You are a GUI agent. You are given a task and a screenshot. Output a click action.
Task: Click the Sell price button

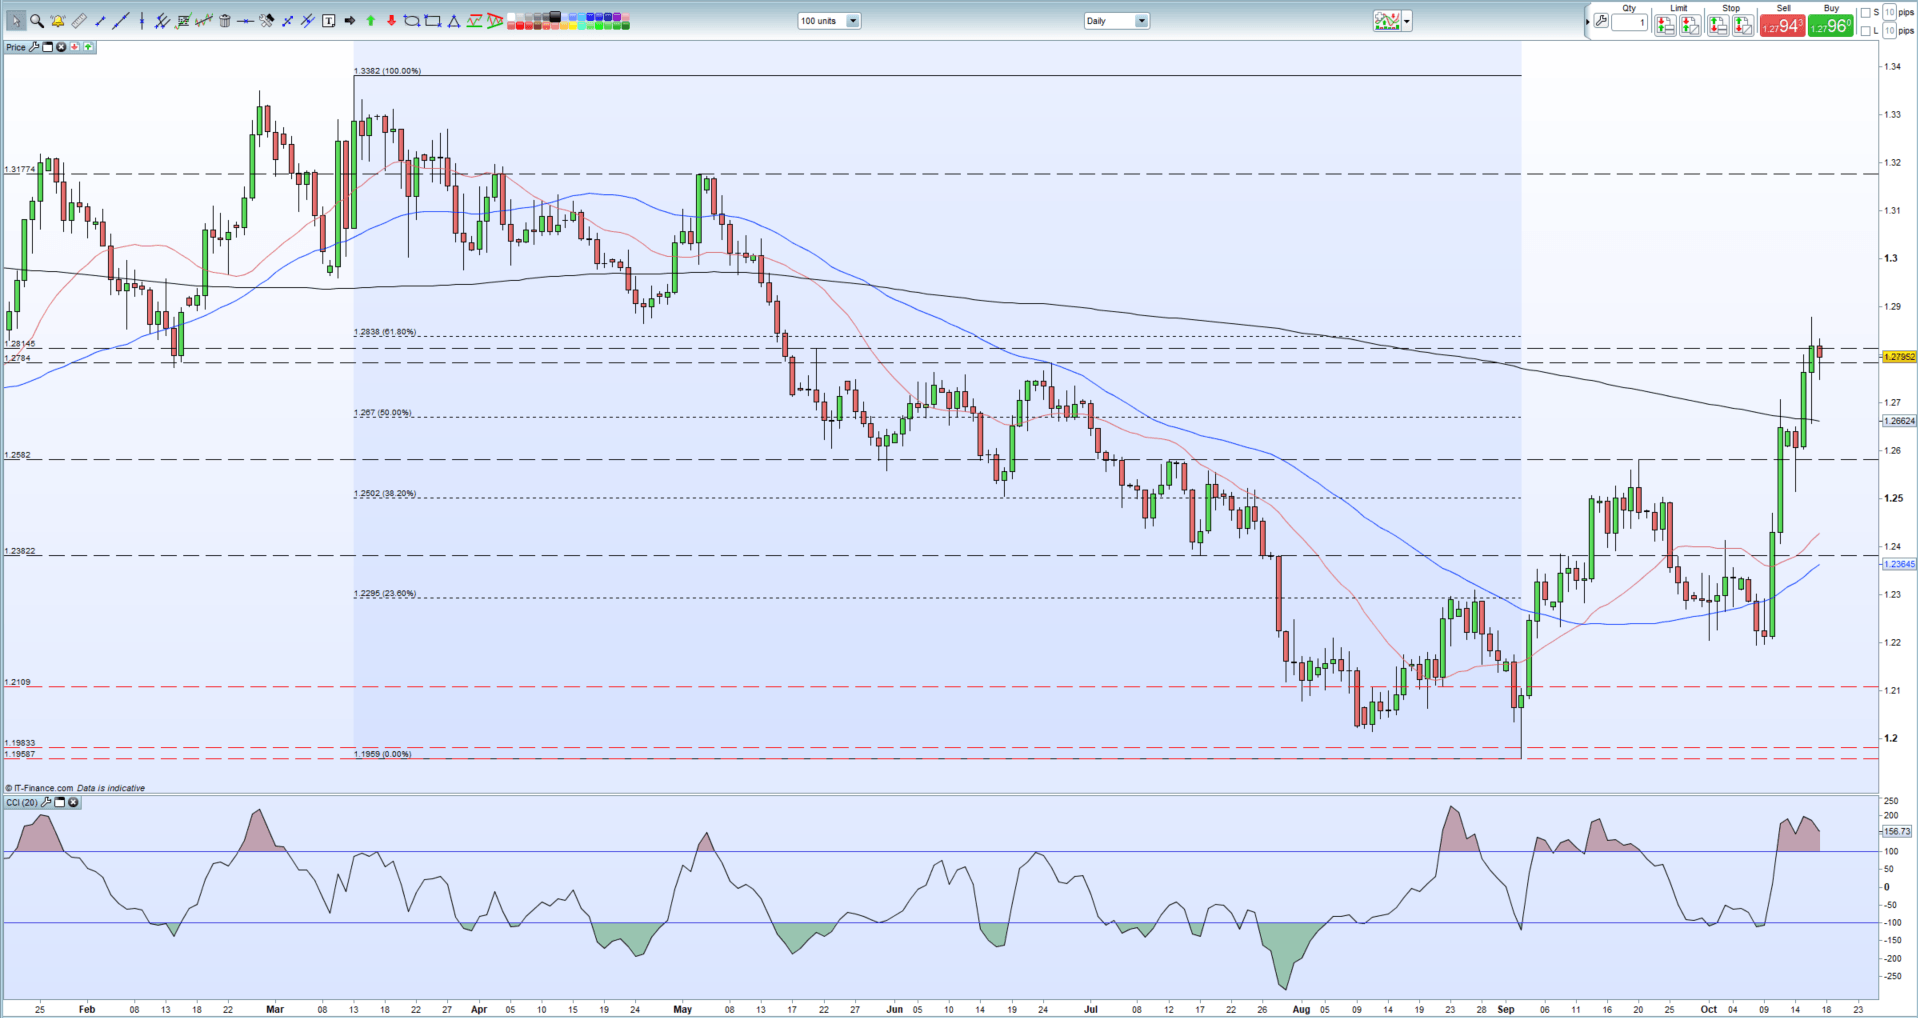click(1783, 26)
